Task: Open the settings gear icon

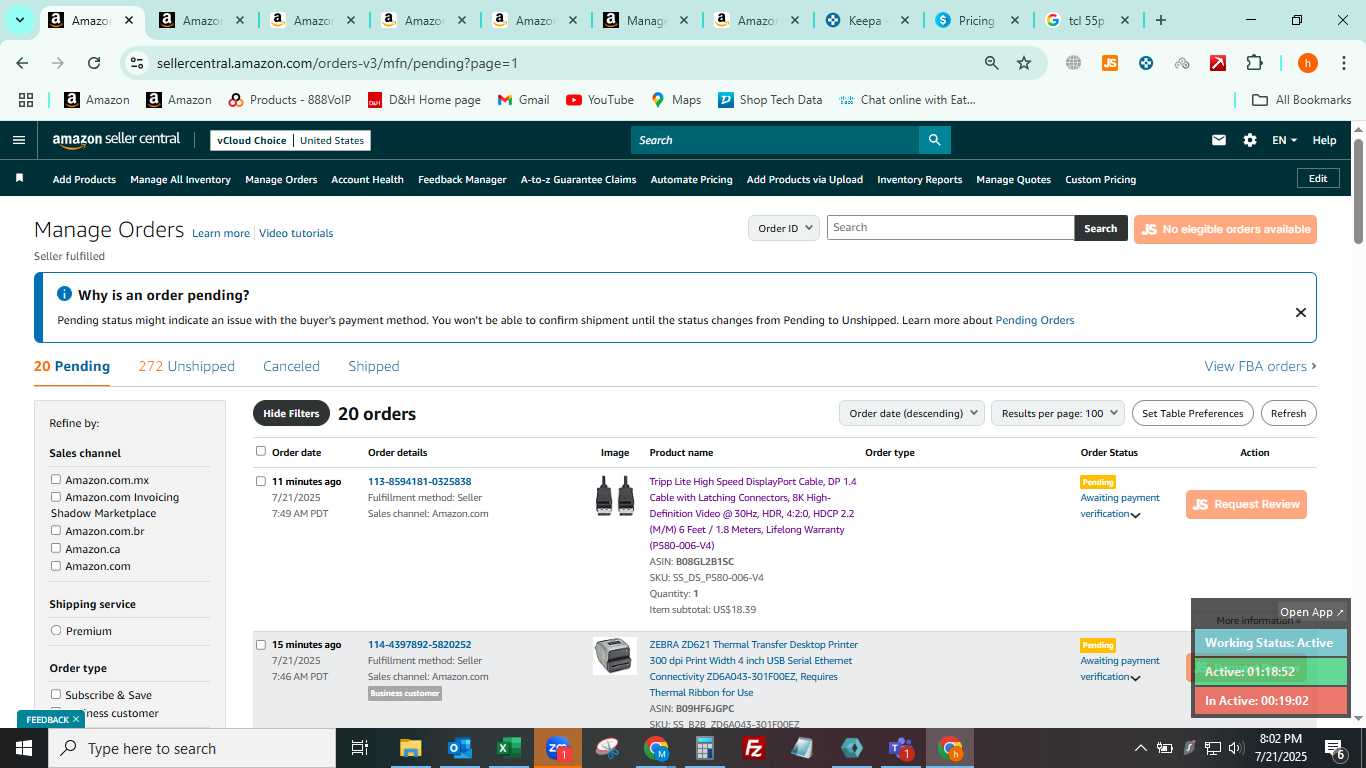Action: [x=1250, y=140]
